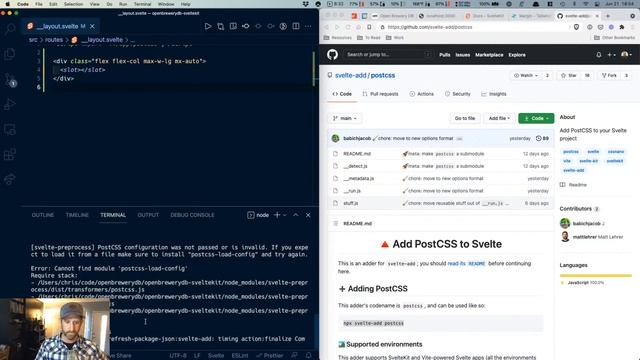Image resolution: width=640 pixels, height=360 pixels.
Task: Open Pulls in GitHub header
Action: click(445, 55)
